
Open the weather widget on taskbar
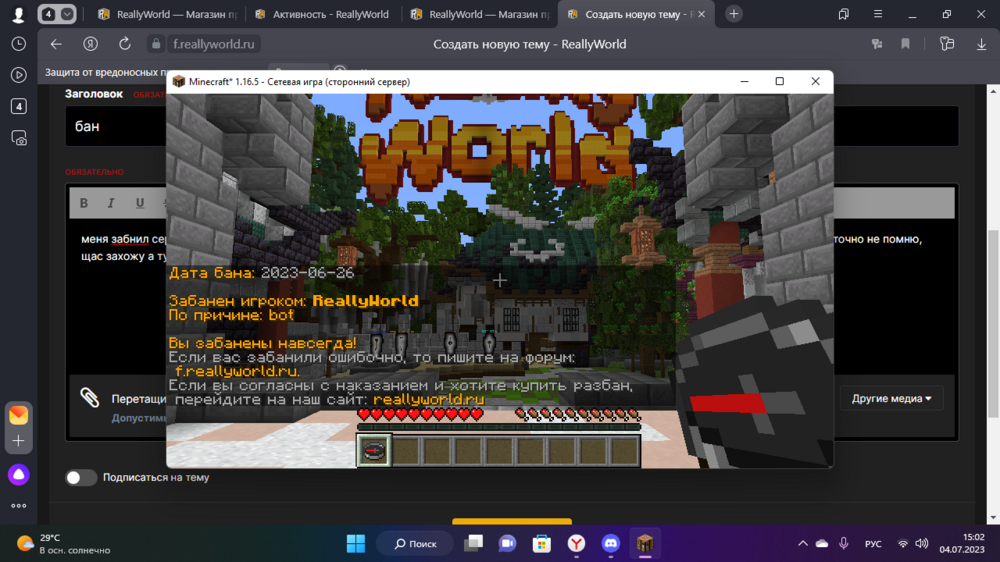[64, 544]
